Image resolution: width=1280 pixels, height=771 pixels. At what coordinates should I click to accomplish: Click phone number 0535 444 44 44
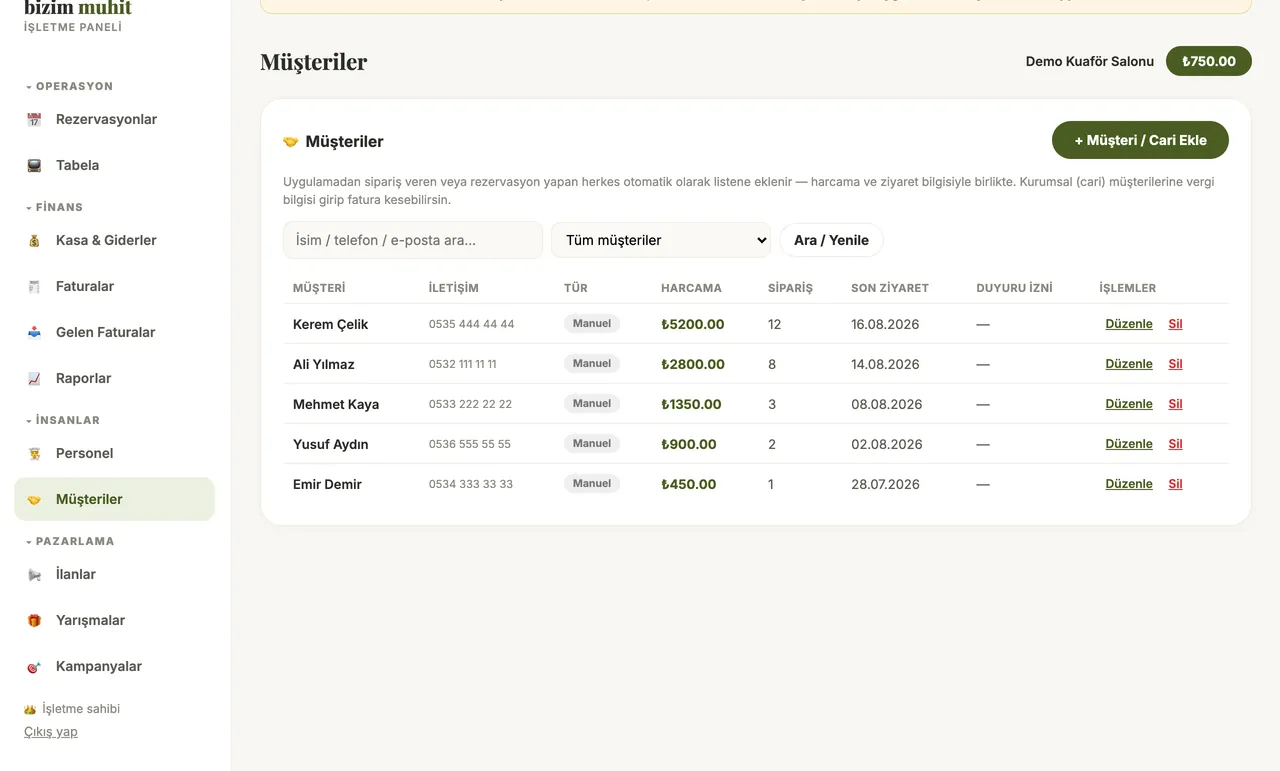point(472,324)
